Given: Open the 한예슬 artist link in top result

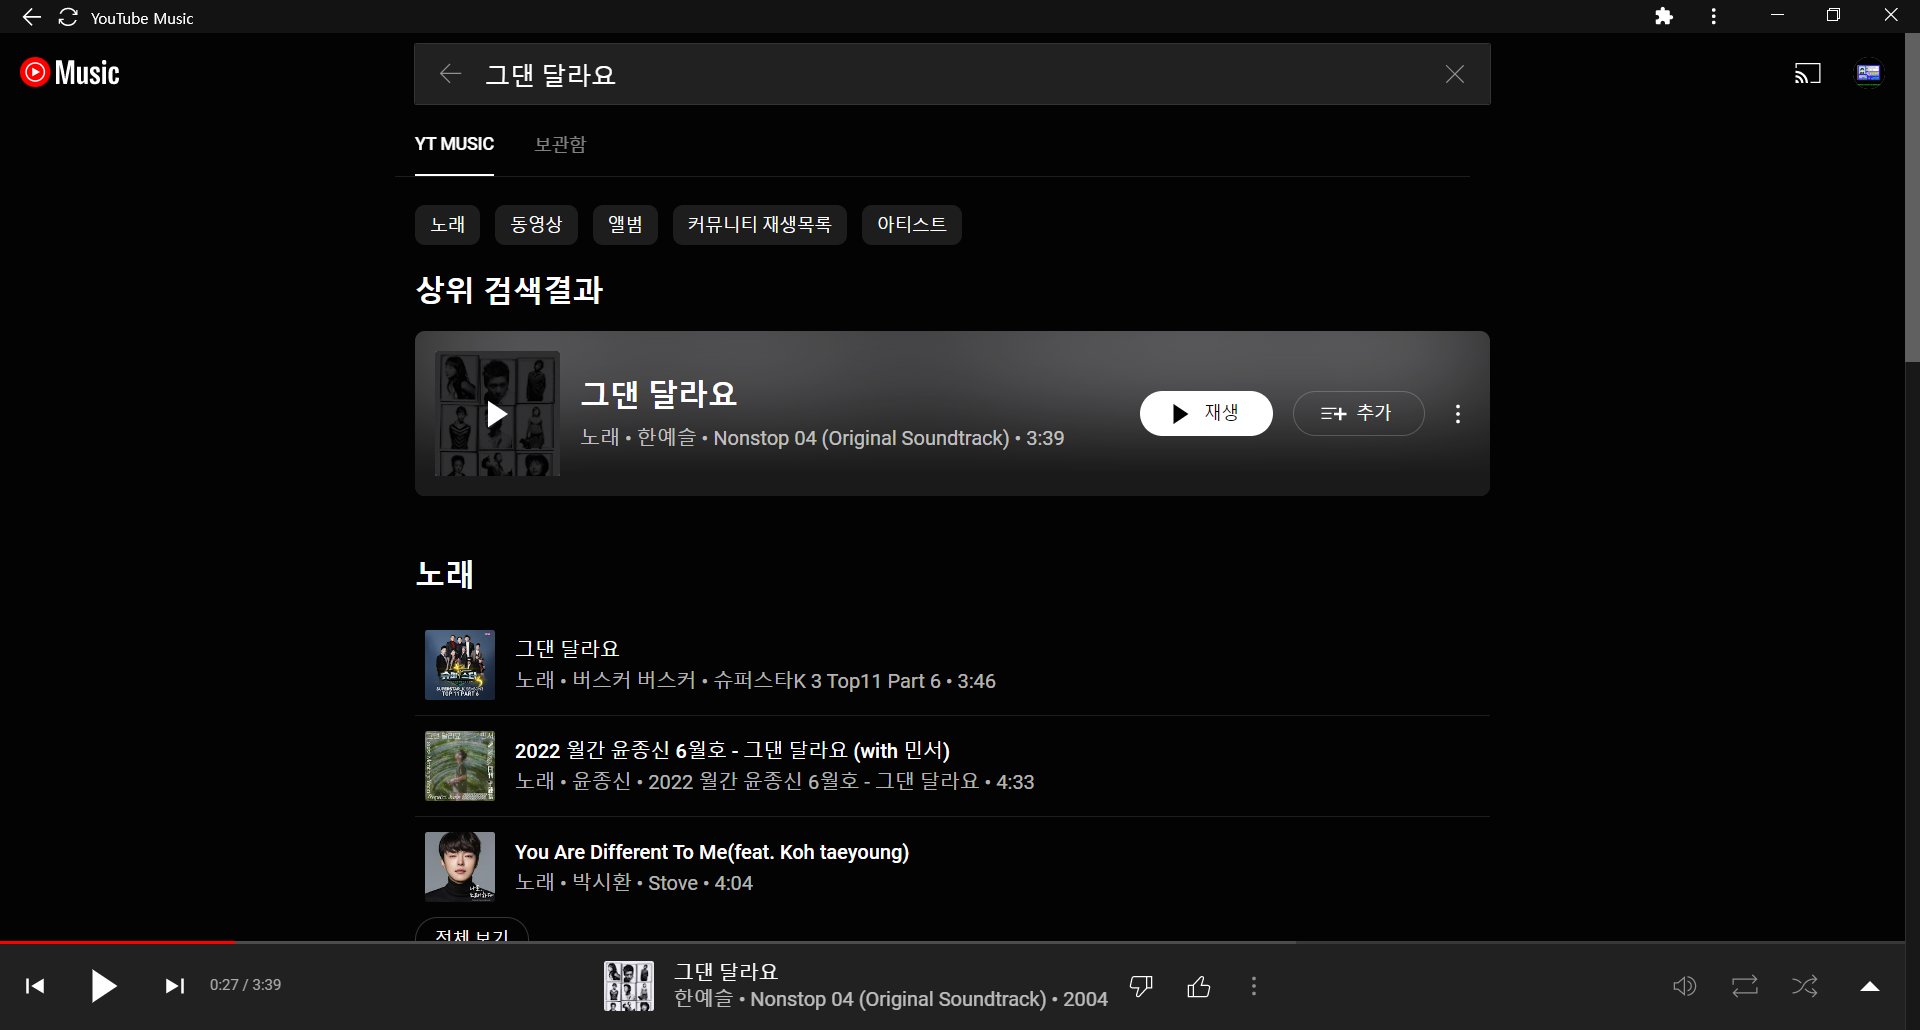Looking at the screenshot, I should click(666, 438).
